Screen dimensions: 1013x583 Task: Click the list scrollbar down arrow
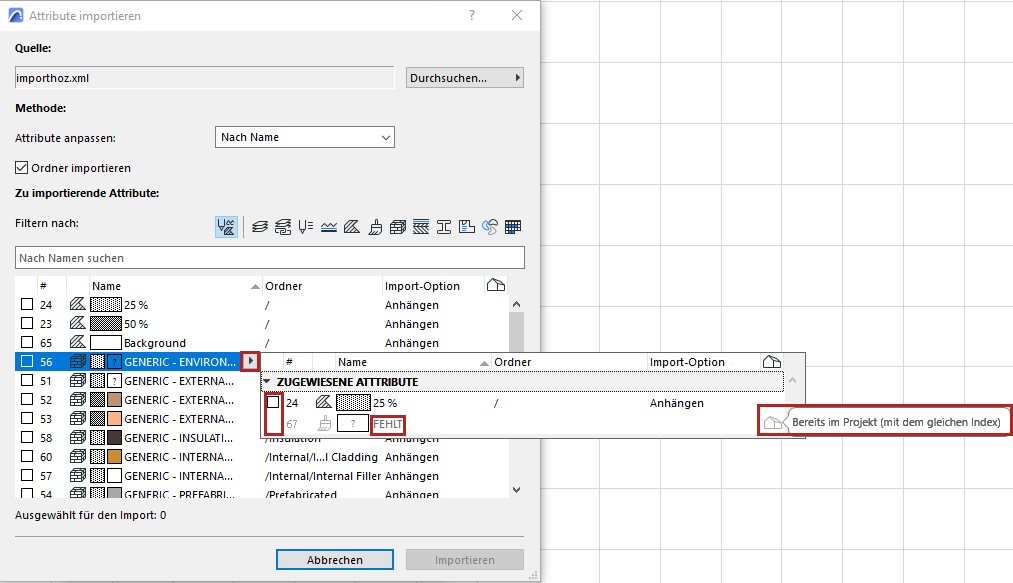[516, 490]
